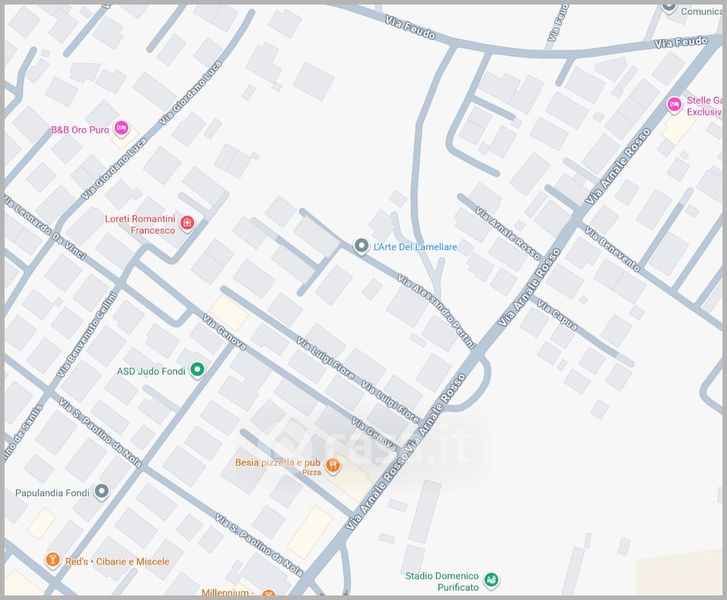The height and width of the screenshot is (600, 727).
Task: Click the L'Arte Del Lamellare place name
Action: click(416, 247)
